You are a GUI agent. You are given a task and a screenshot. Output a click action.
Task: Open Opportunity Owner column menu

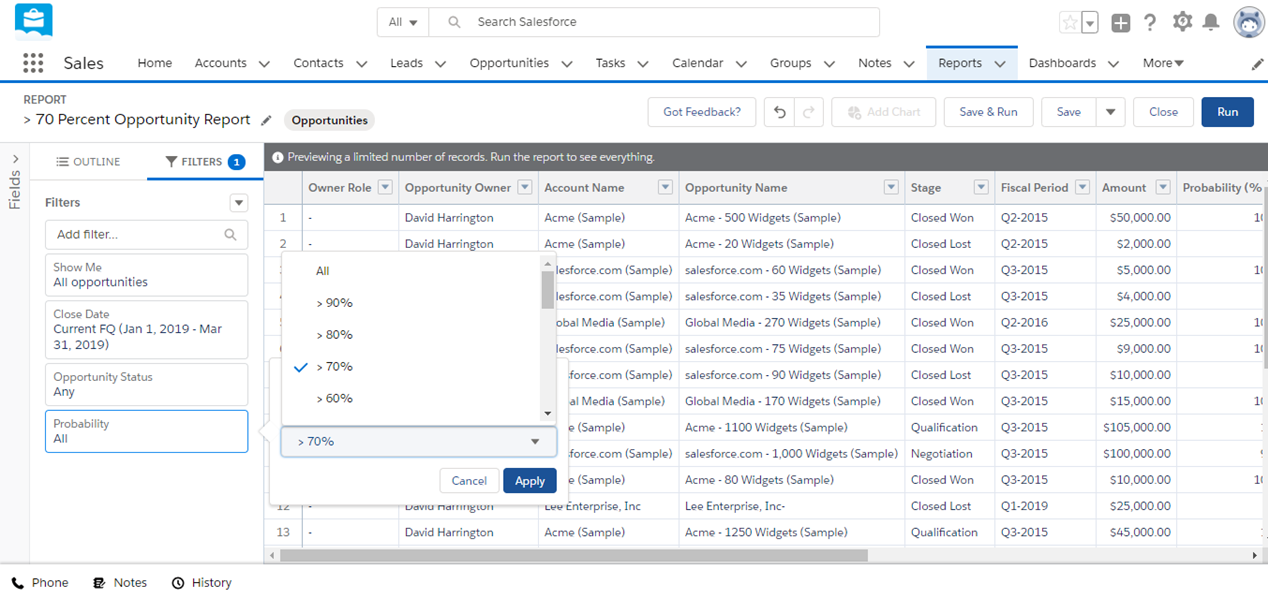coord(524,188)
